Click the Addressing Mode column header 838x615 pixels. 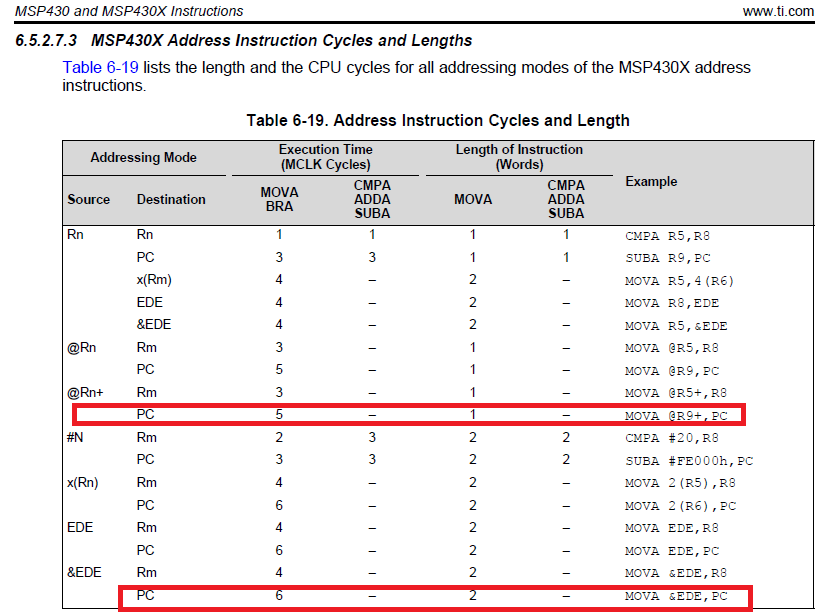click(x=143, y=158)
